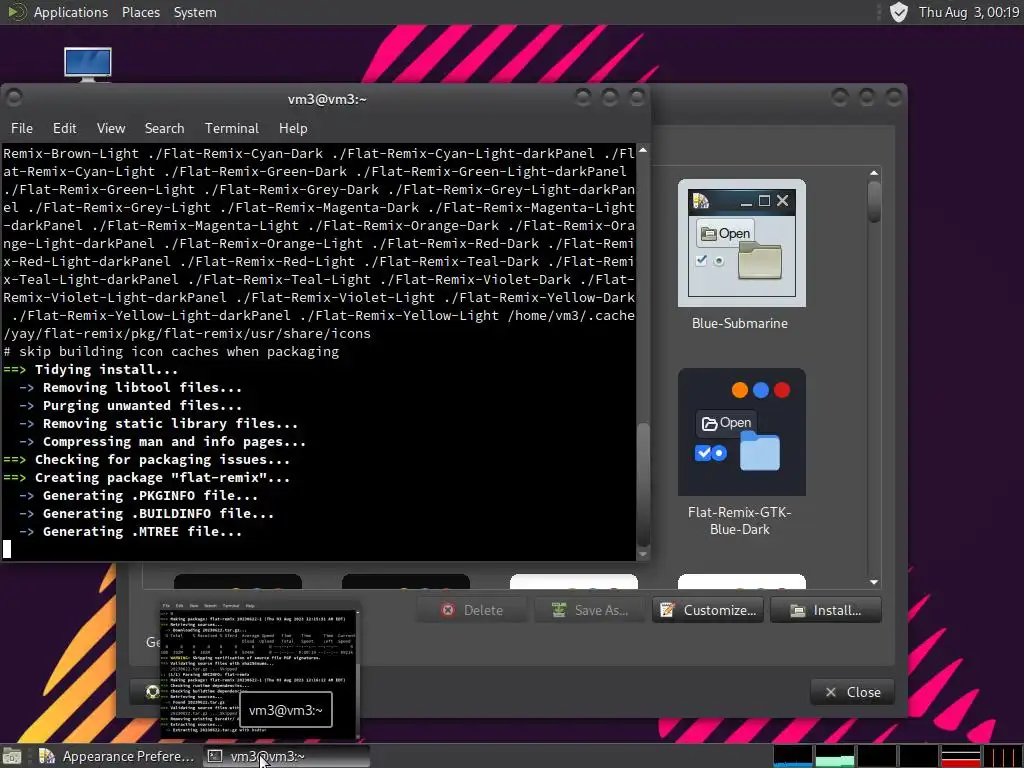
Task: Select the Computer monitor icon on desktop
Action: click(x=88, y=64)
